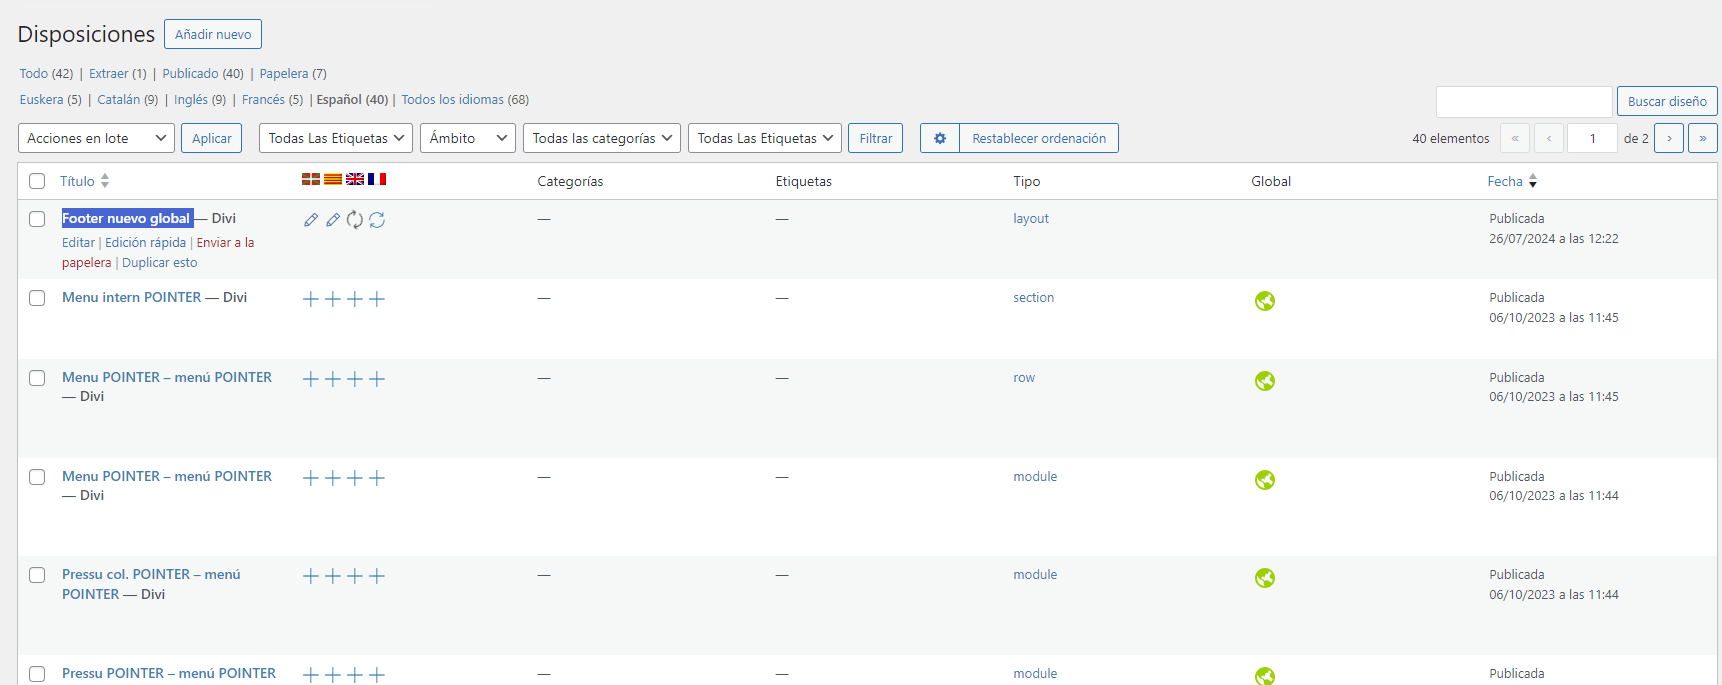Click the UK flag column header
Image resolution: width=1722 pixels, height=685 pixels.
pyautogui.click(x=355, y=179)
